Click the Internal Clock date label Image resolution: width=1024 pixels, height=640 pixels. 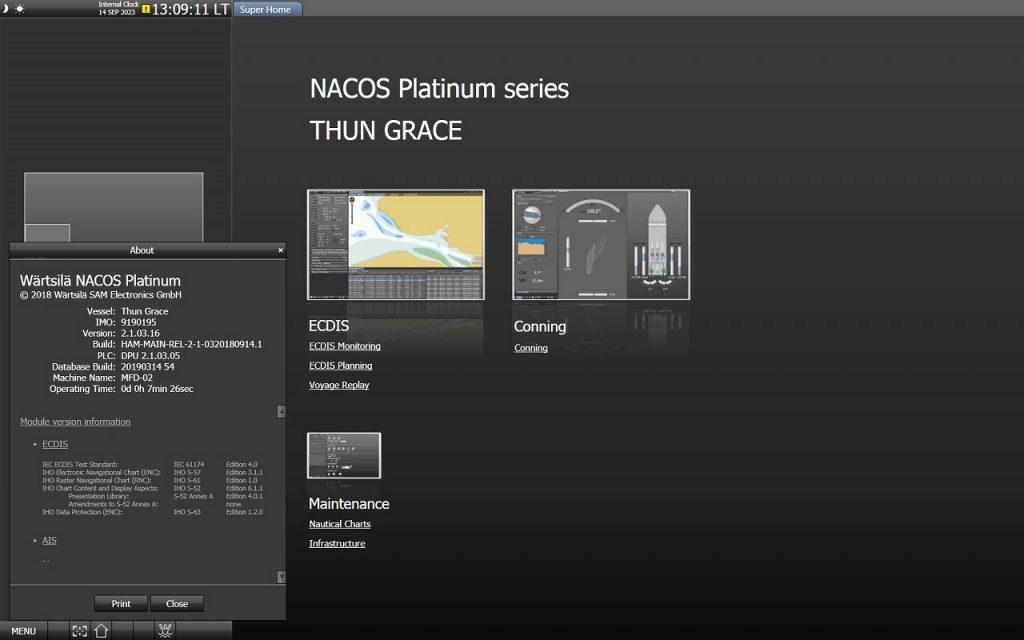point(118,8)
